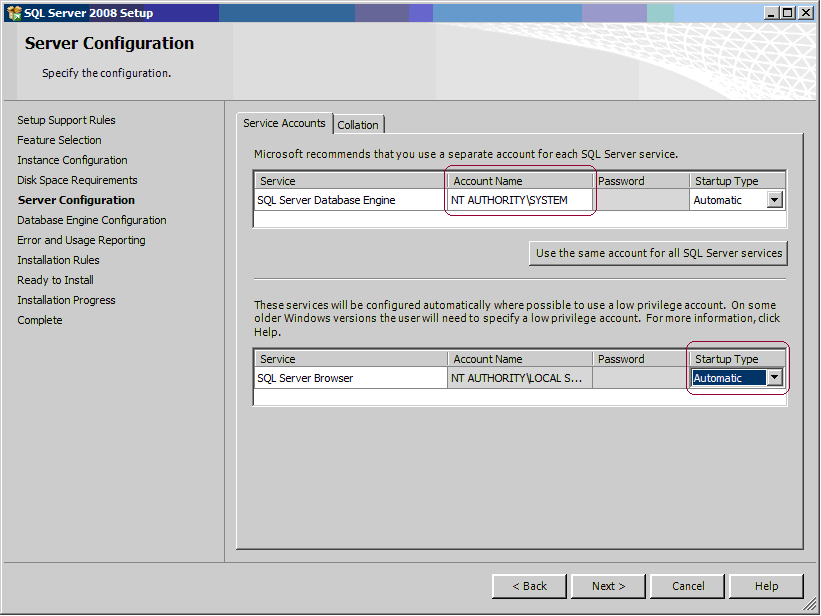The width and height of the screenshot is (821, 616).
Task: Cancel the SQL Server setup
Action: pos(687,586)
